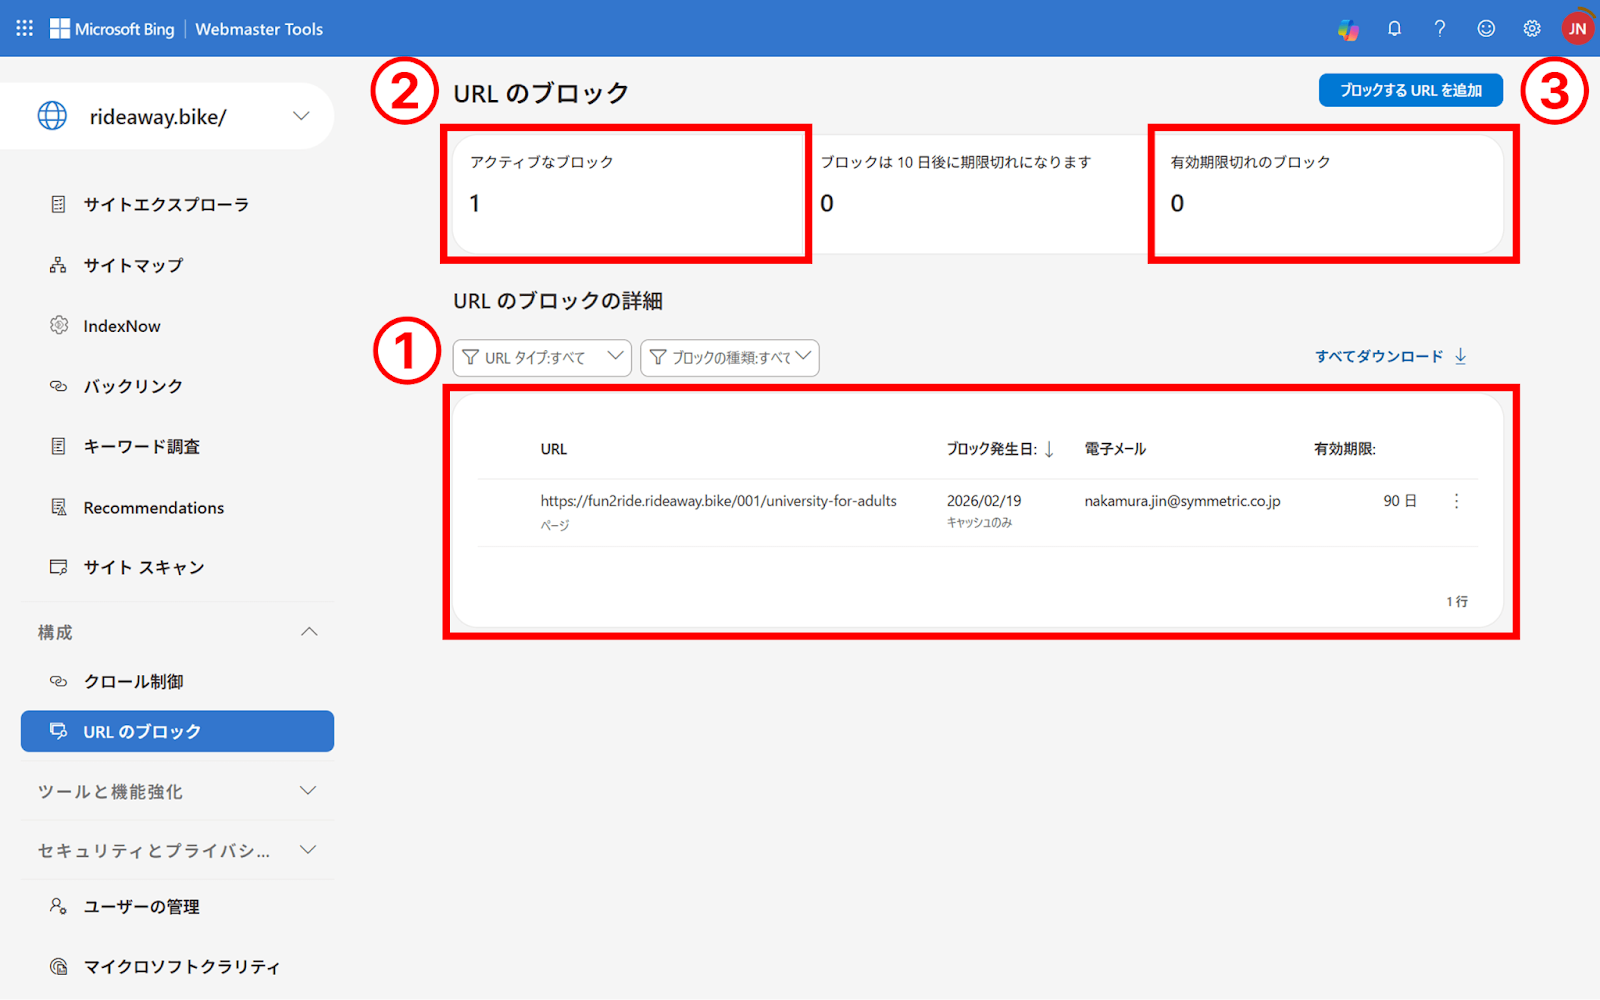The height and width of the screenshot is (1000, 1600).
Task: Click the help question mark icon
Action: 1439,29
